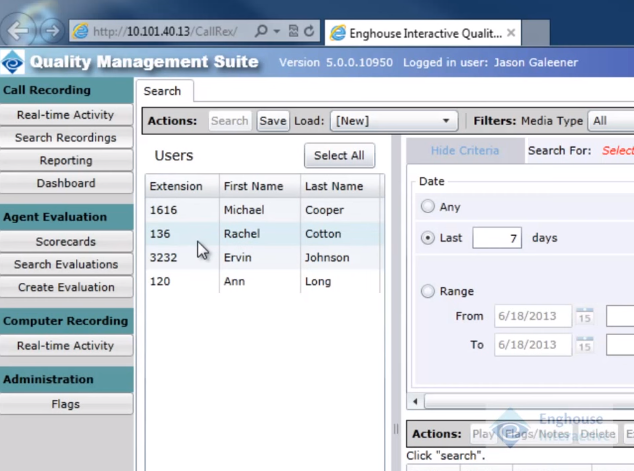Open Real-time Activity under Call Recording
Image resolution: width=634 pixels, height=471 pixels.
pos(66,115)
